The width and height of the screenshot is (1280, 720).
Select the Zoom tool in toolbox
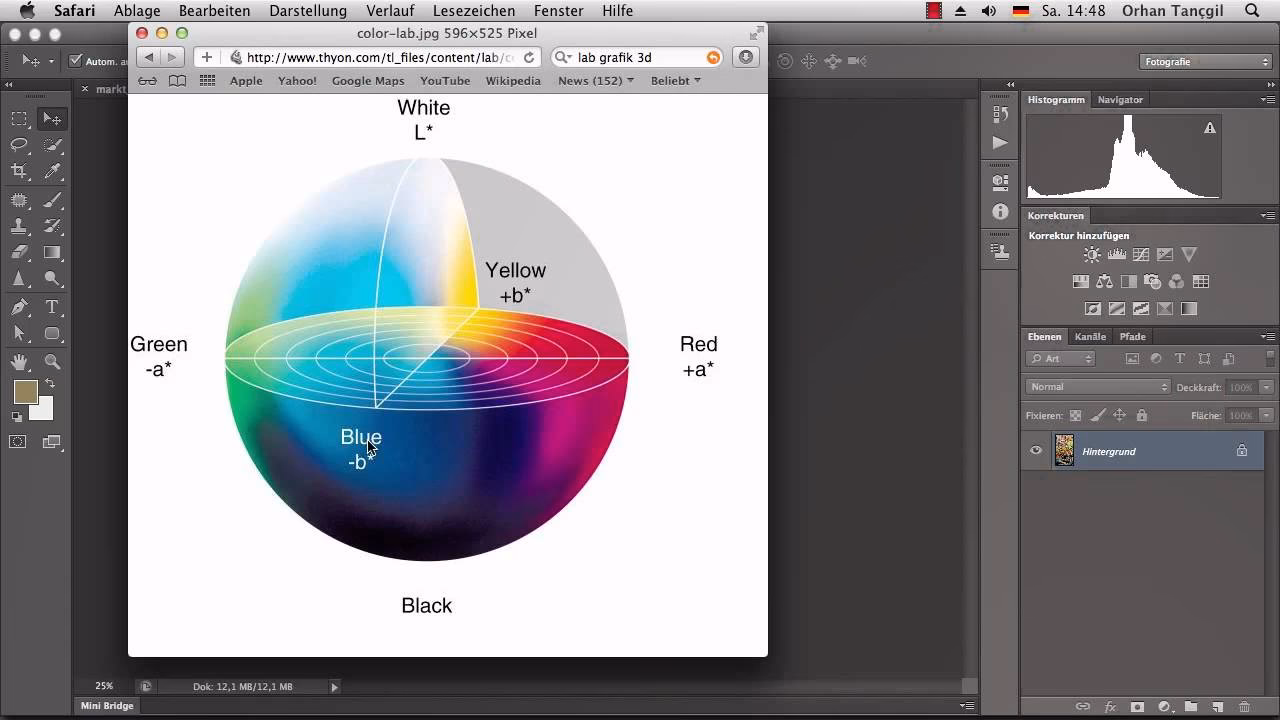[52, 362]
